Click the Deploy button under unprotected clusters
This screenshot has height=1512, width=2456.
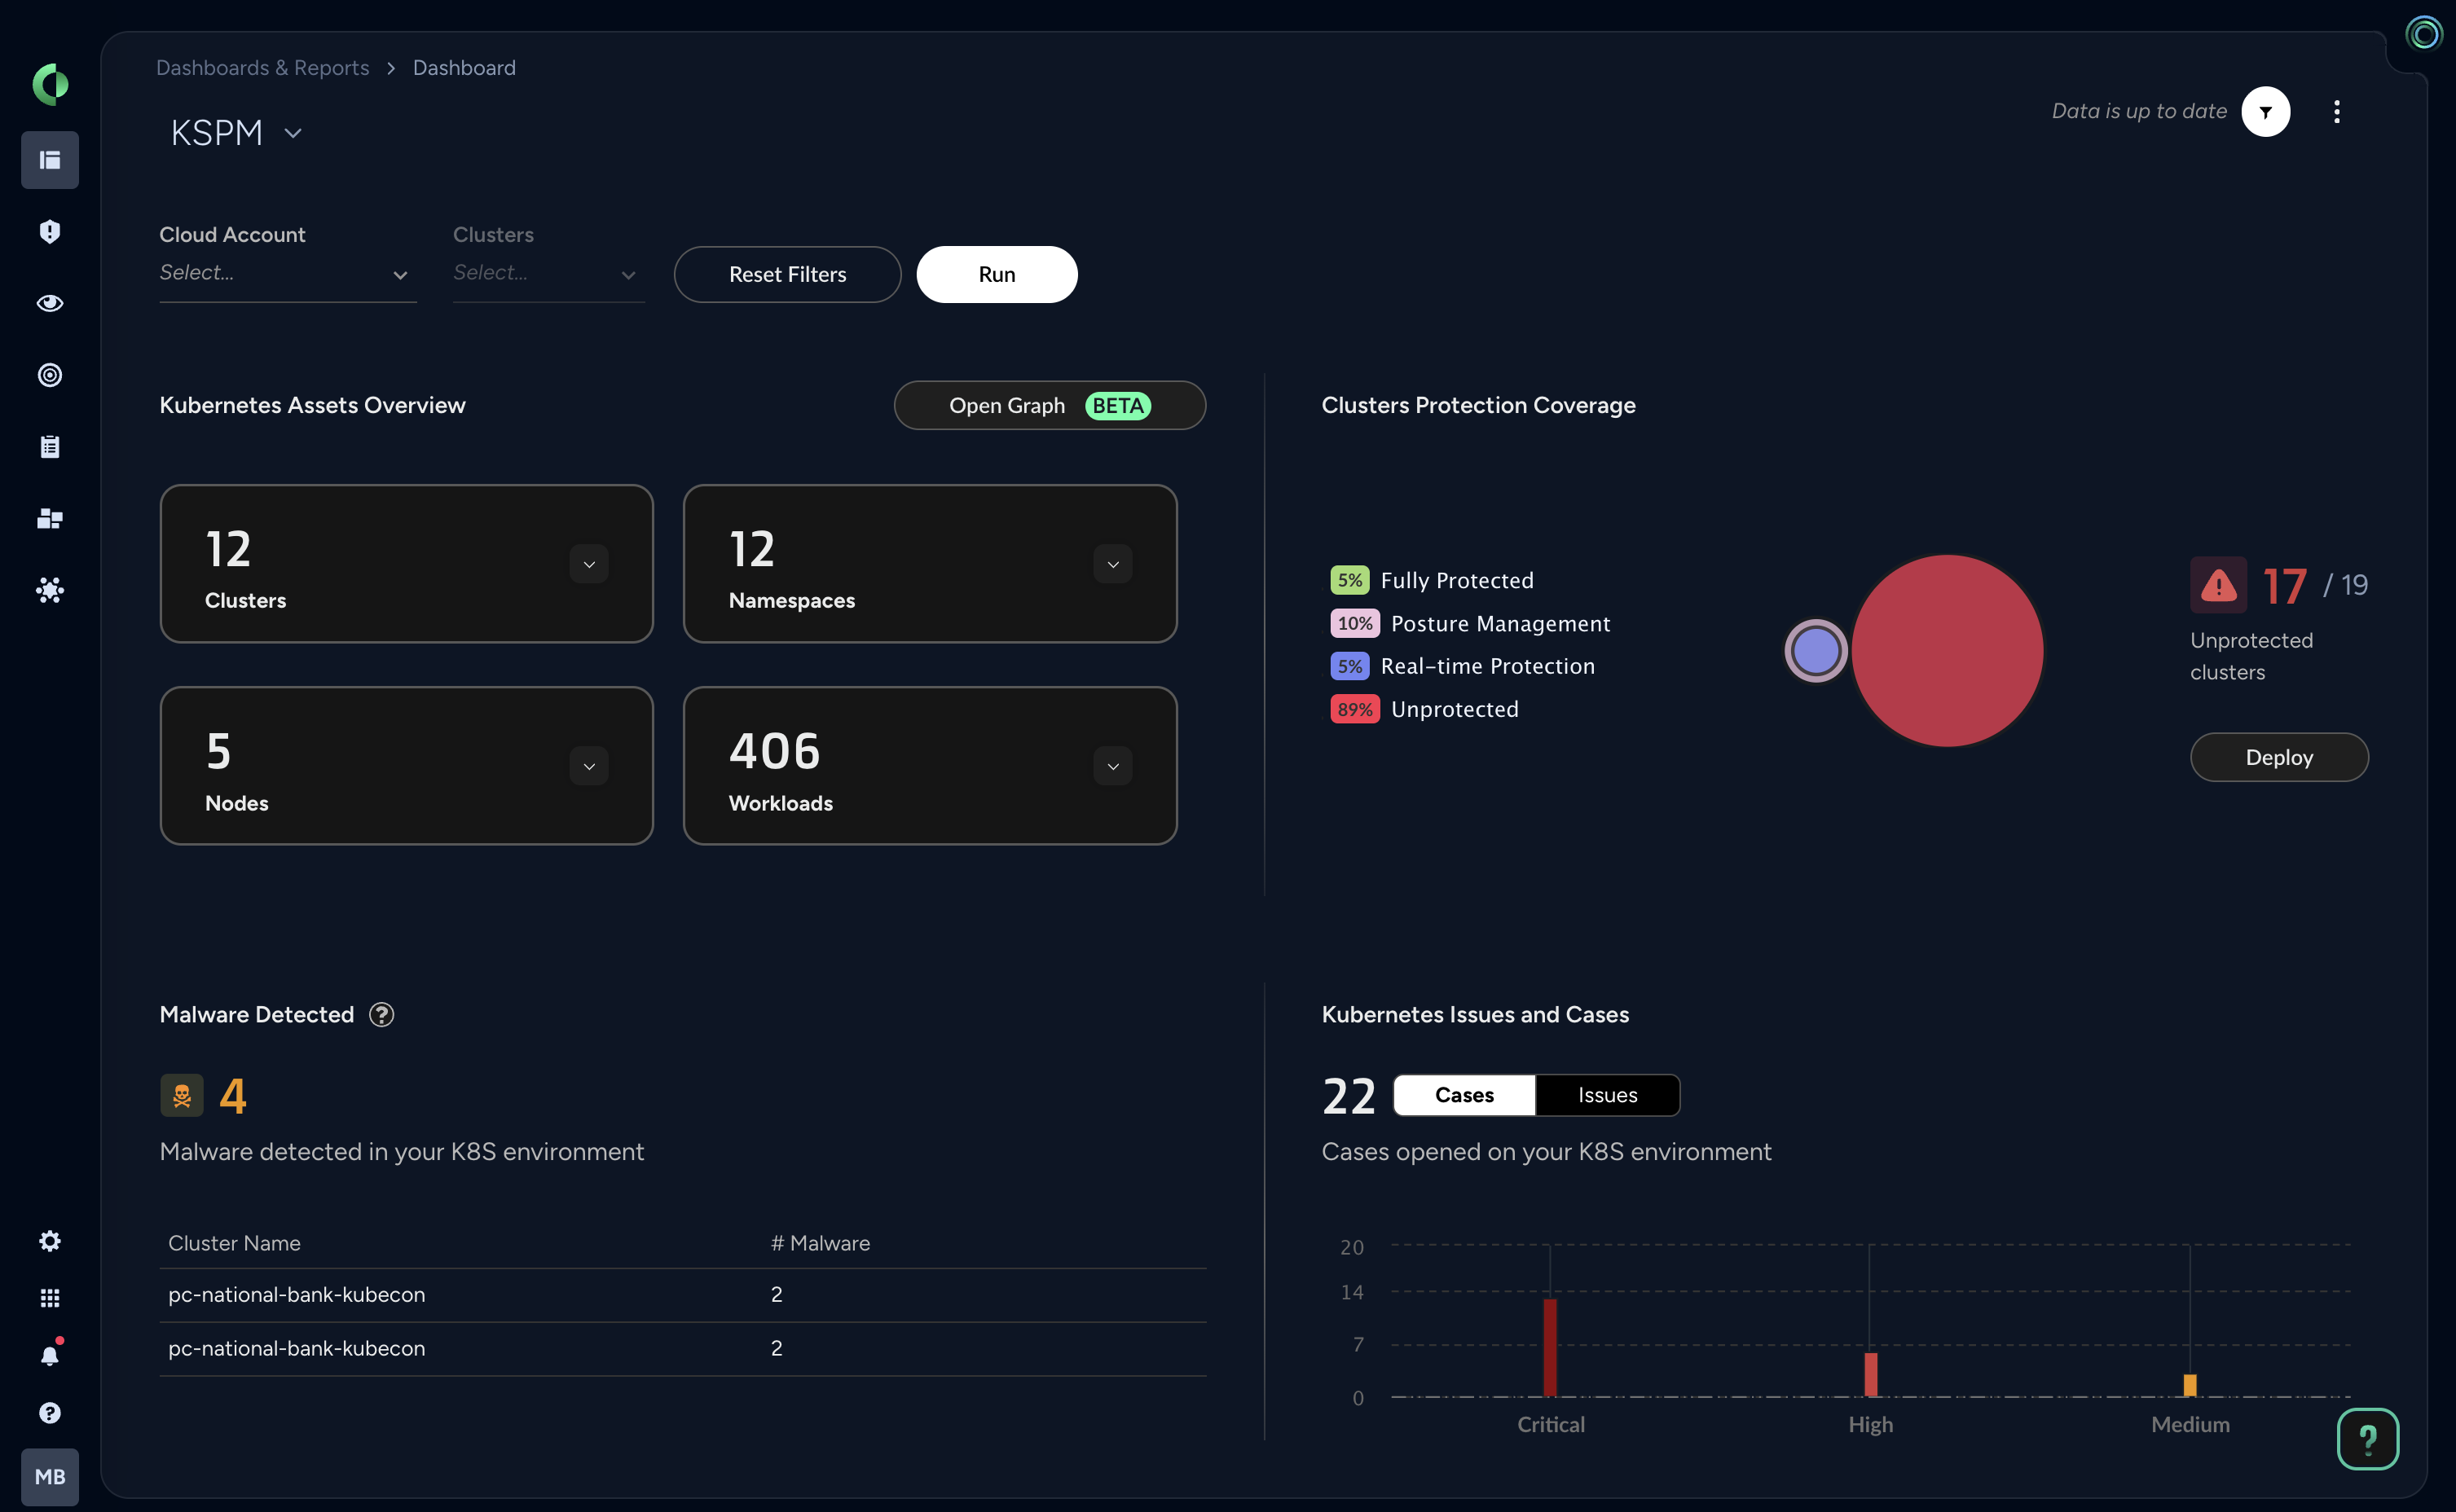(x=2279, y=757)
